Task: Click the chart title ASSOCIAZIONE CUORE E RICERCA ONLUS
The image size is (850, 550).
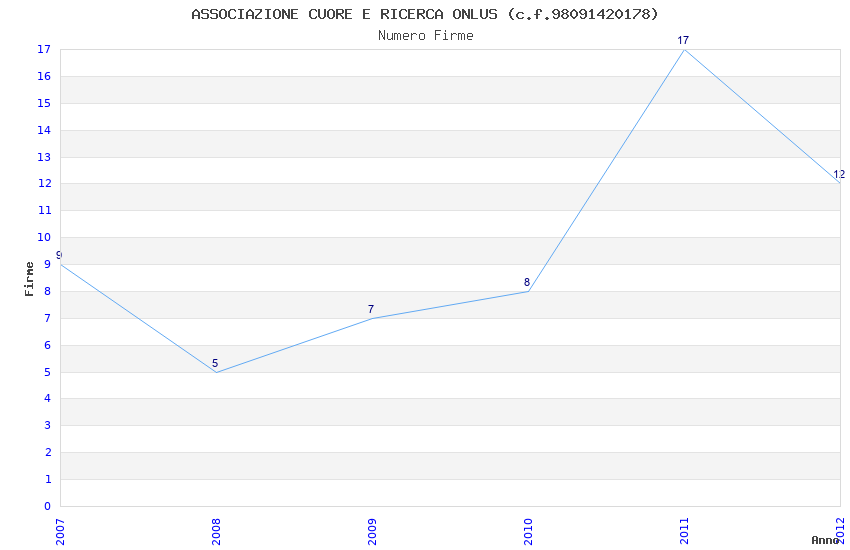Action: [x=425, y=14]
